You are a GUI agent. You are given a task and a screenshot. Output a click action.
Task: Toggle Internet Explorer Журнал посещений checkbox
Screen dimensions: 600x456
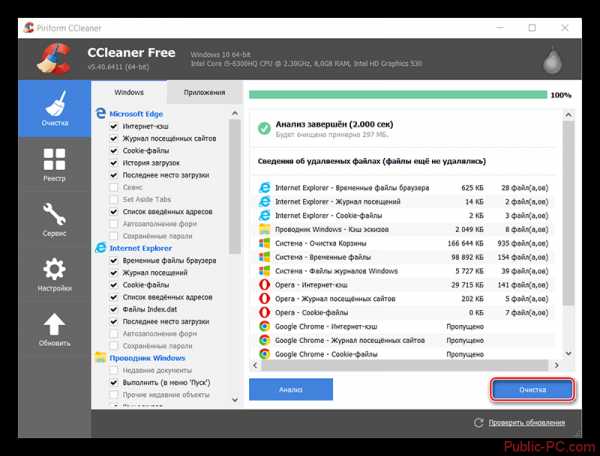114,272
